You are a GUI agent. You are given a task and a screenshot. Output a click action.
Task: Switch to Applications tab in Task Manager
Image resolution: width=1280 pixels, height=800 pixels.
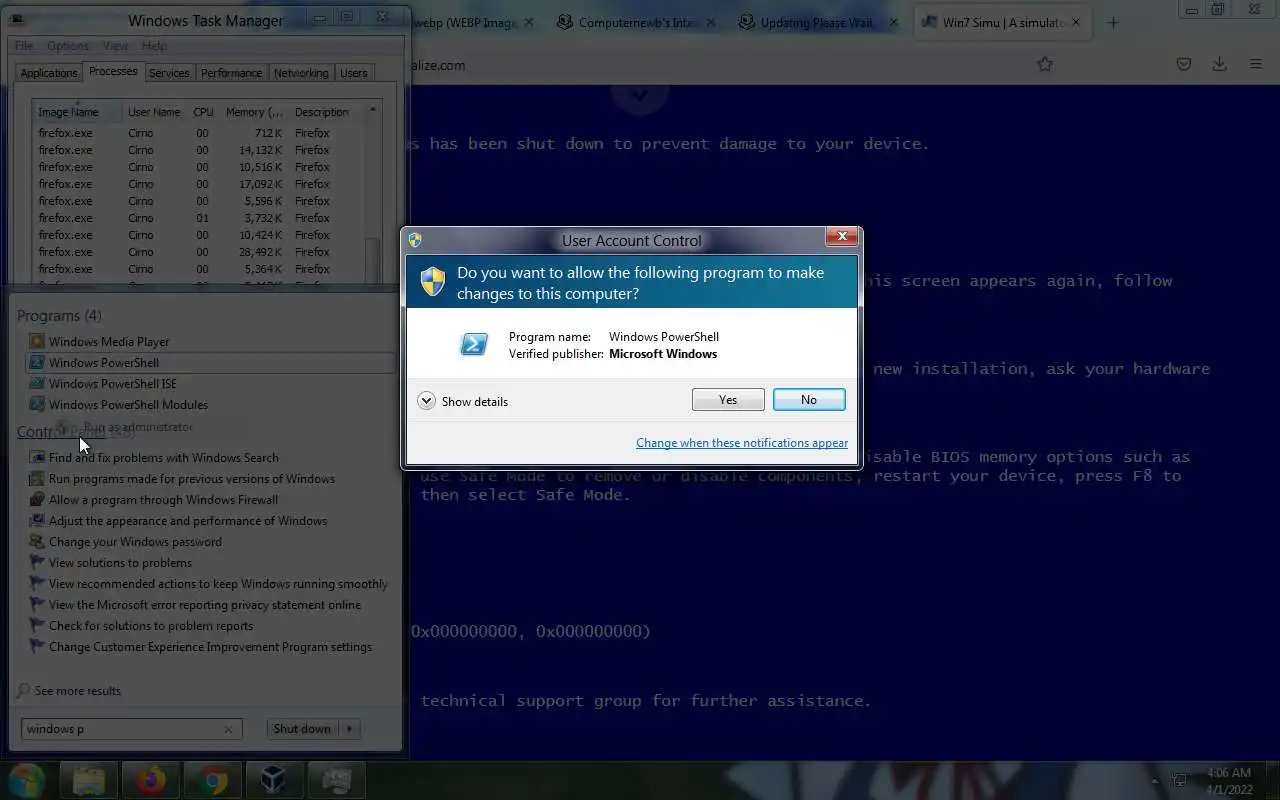(x=49, y=73)
